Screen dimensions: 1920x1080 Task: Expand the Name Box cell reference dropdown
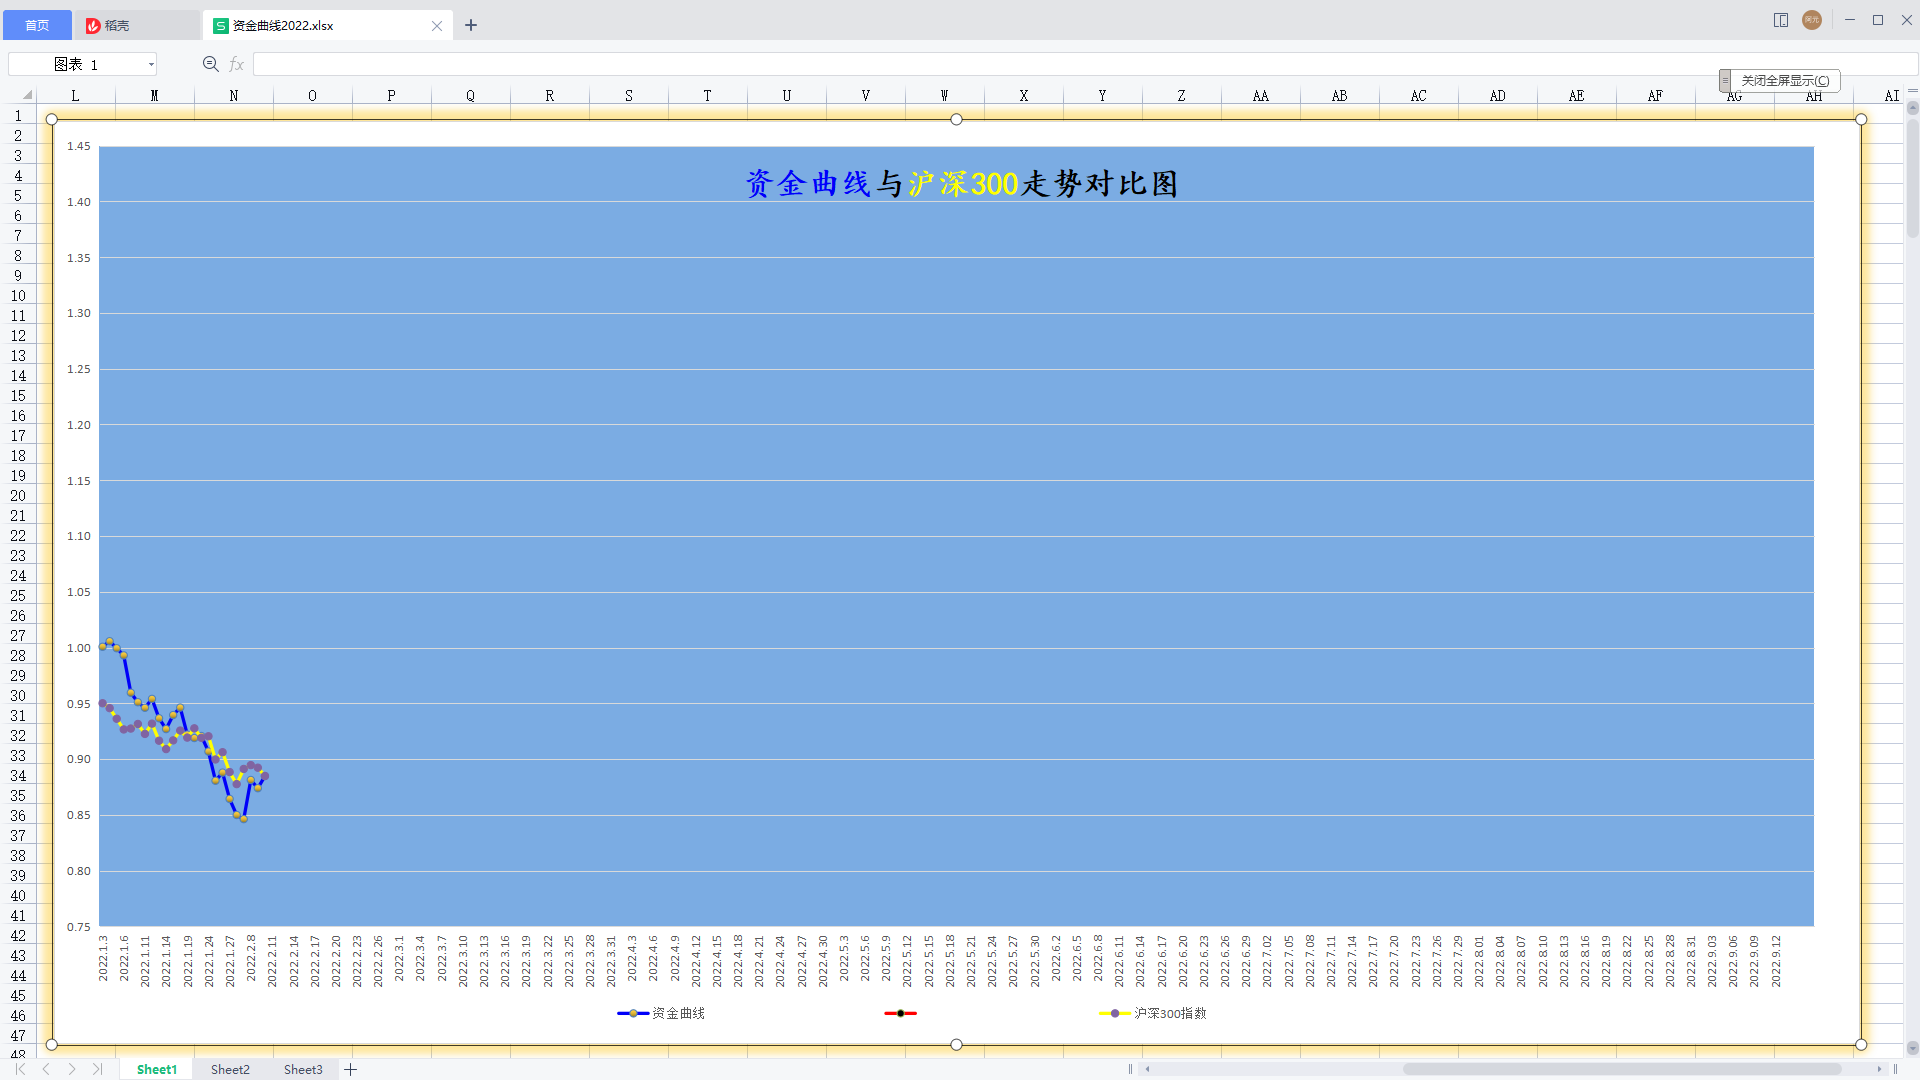pyautogui.click(x=149, y=65)
